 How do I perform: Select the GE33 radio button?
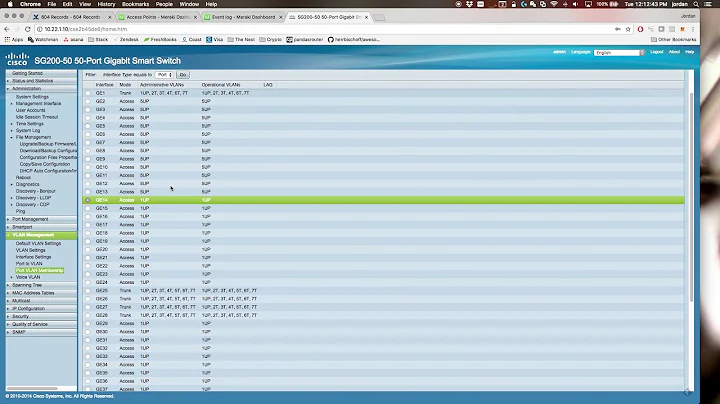[x=88, y=357]
